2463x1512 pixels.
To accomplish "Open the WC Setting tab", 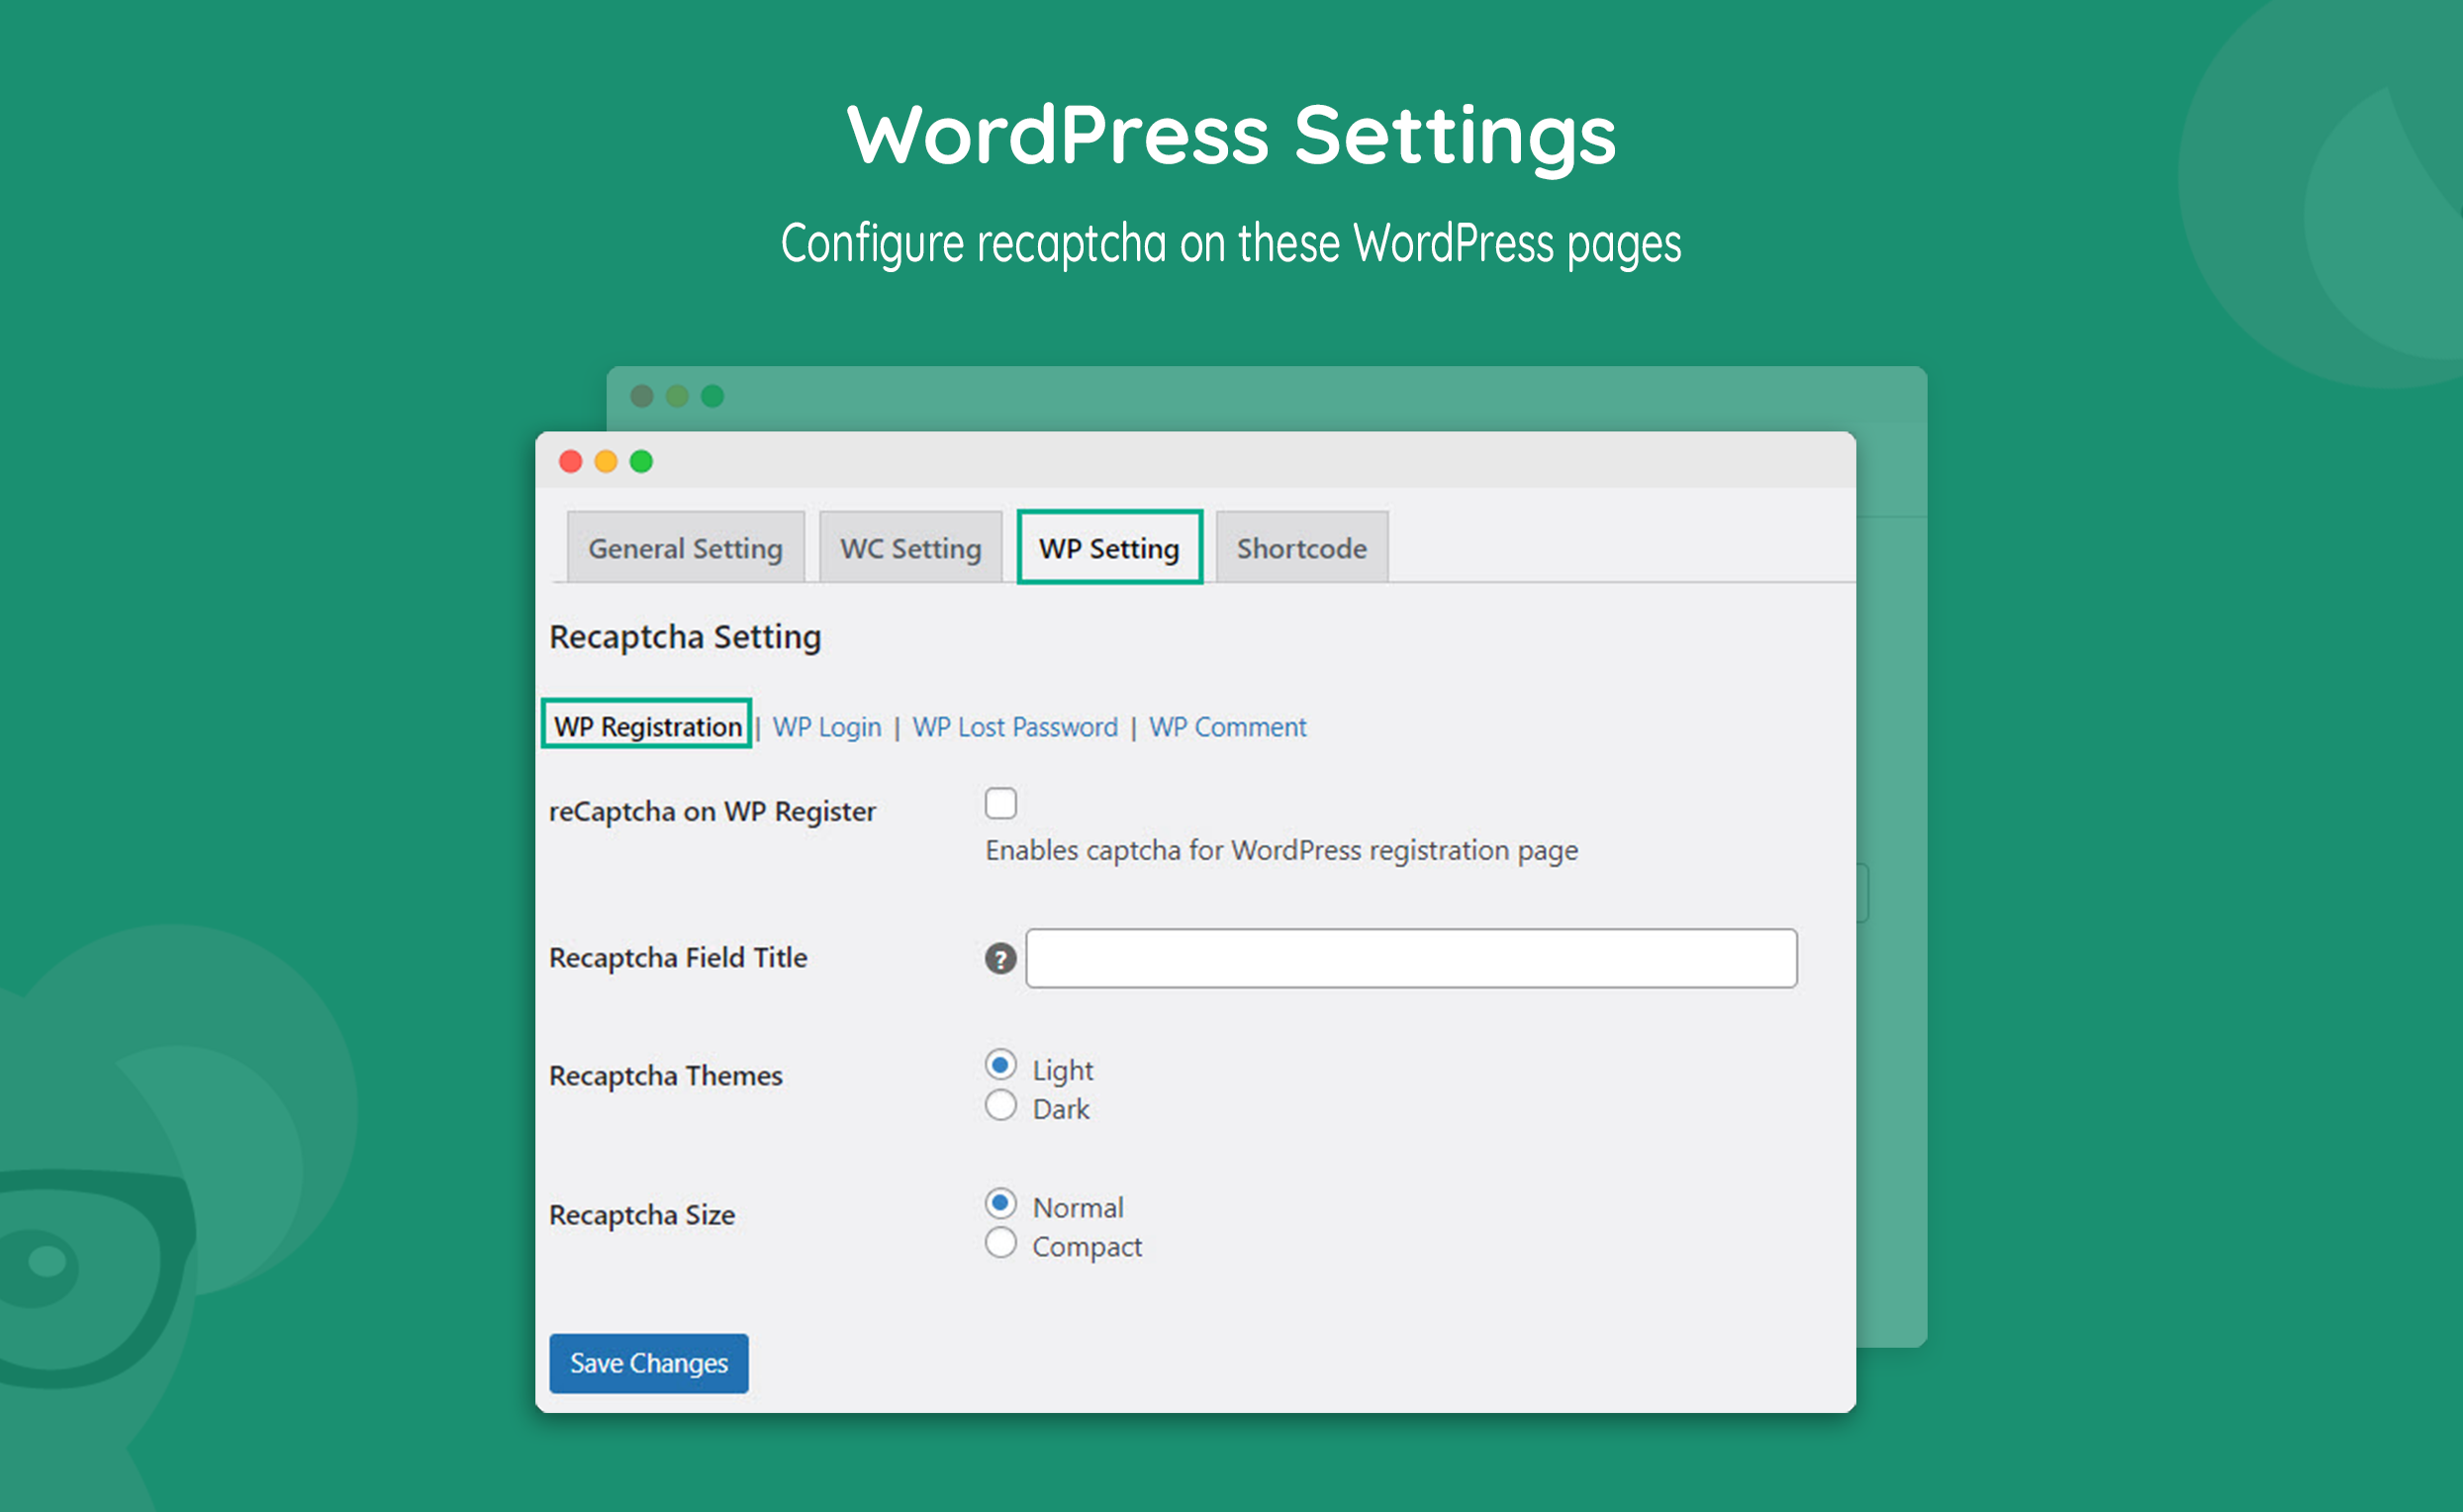I will click(x=910, y=548).
